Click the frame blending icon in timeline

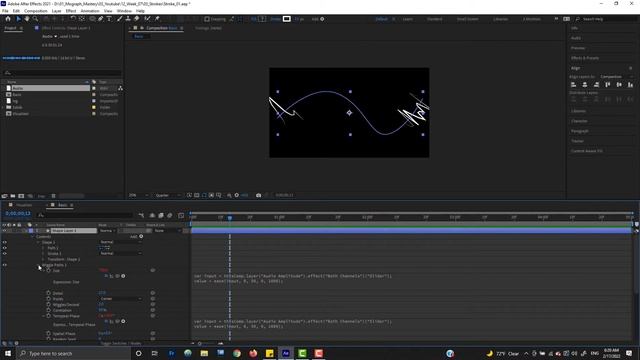pyautogui.click(x=161, y=215)
